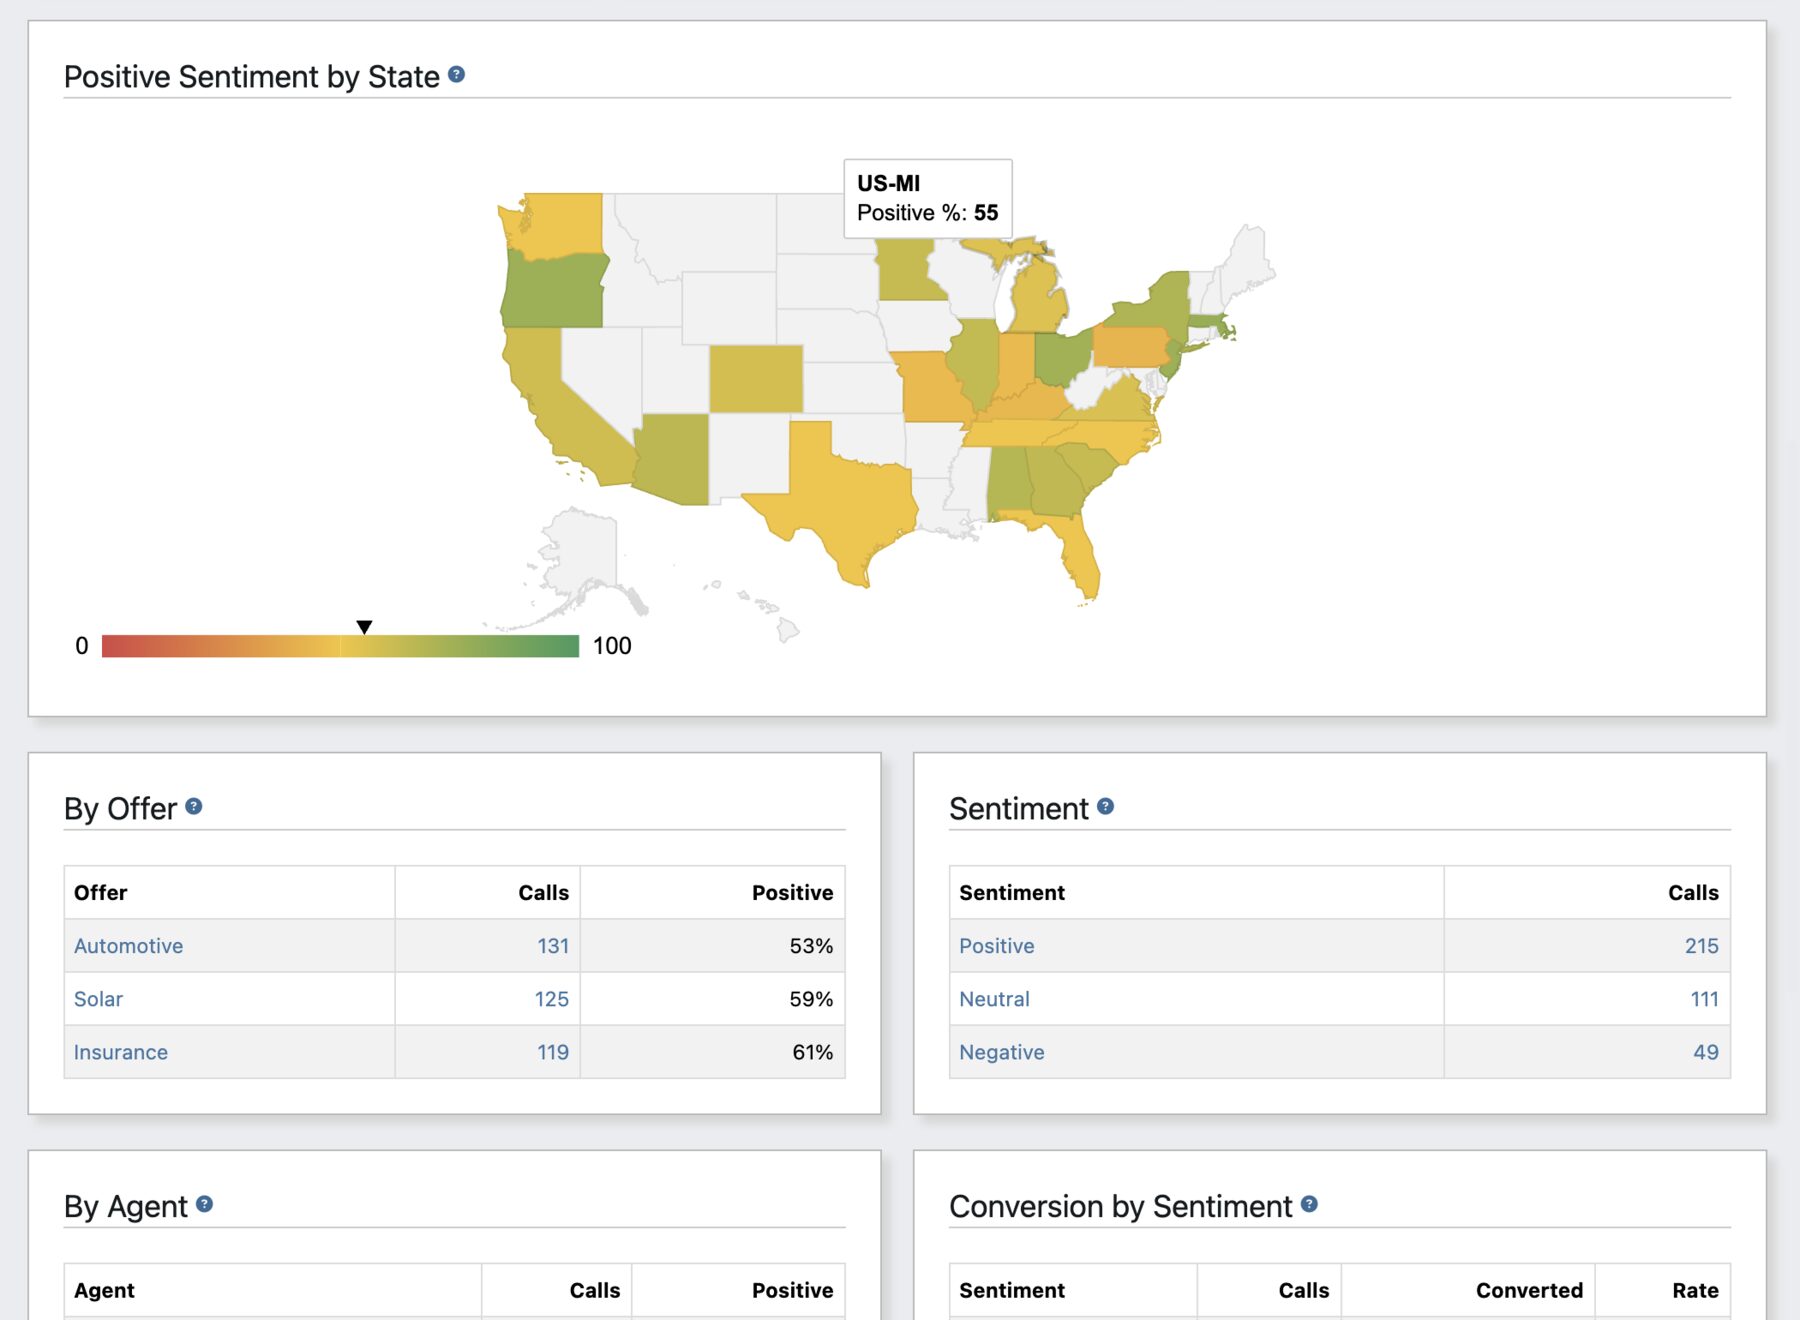Click Neutral calls count 111
This screenshot has width=1800, height=1320.
click(x=1704, y=999)
